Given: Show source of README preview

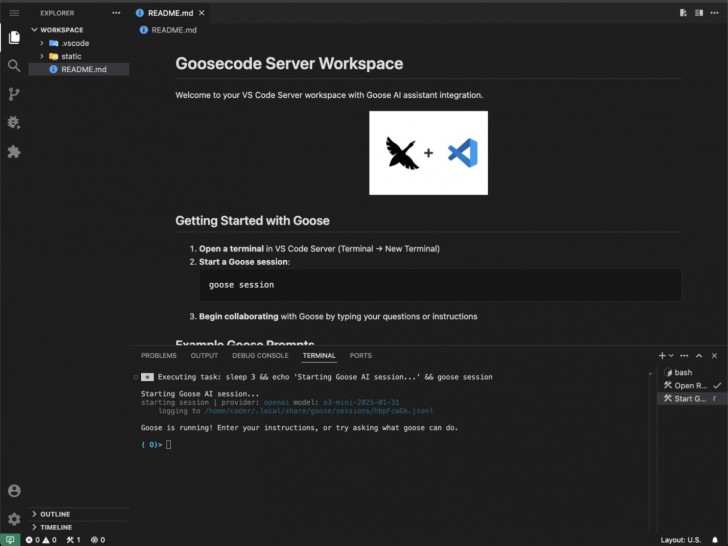Looking at the screenshot, I should click(683, 13).
